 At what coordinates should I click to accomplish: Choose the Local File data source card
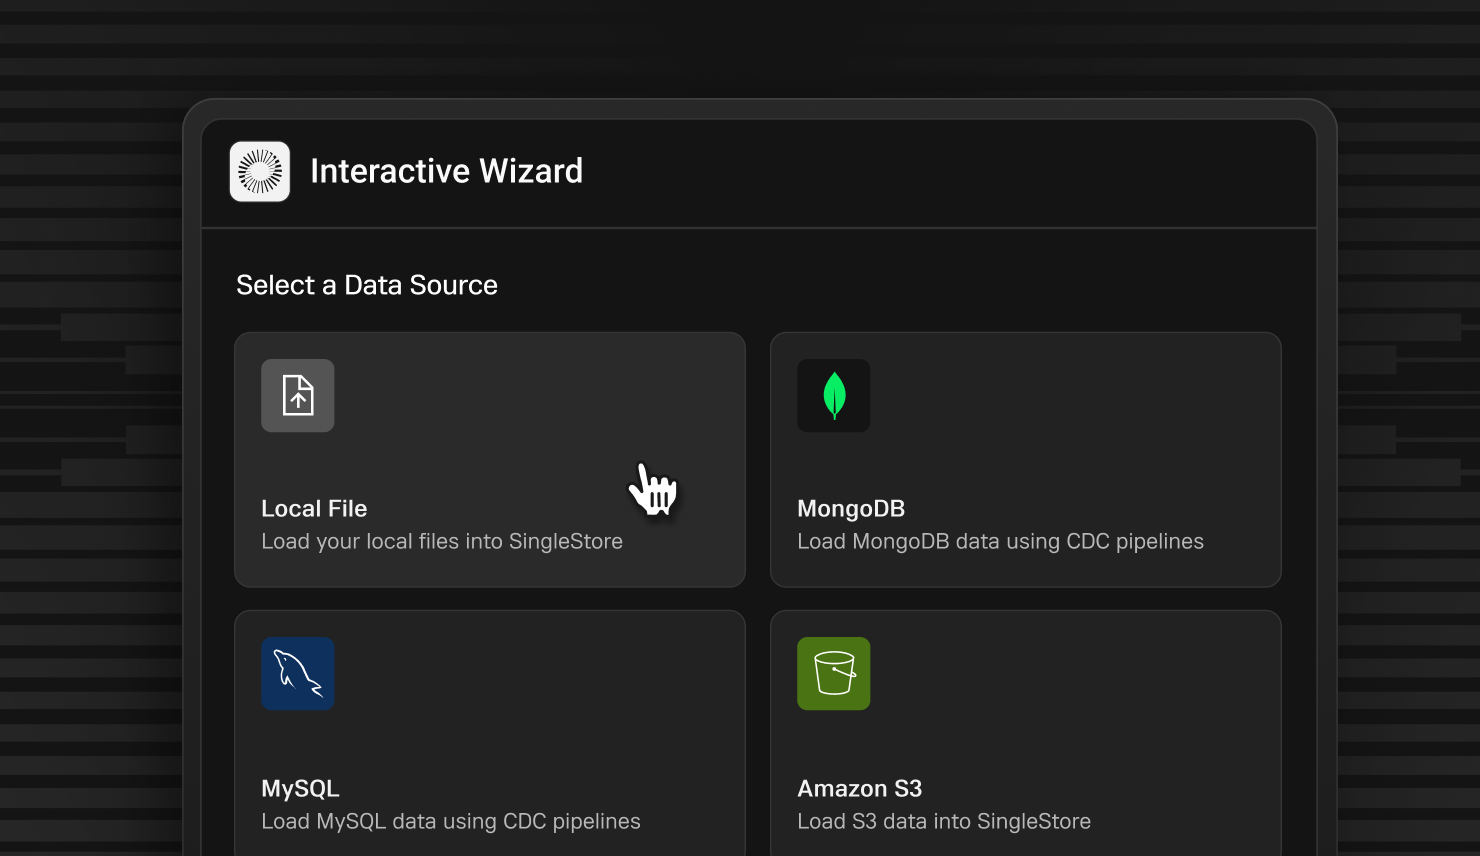pyautogui.click(x=489, y=459)
